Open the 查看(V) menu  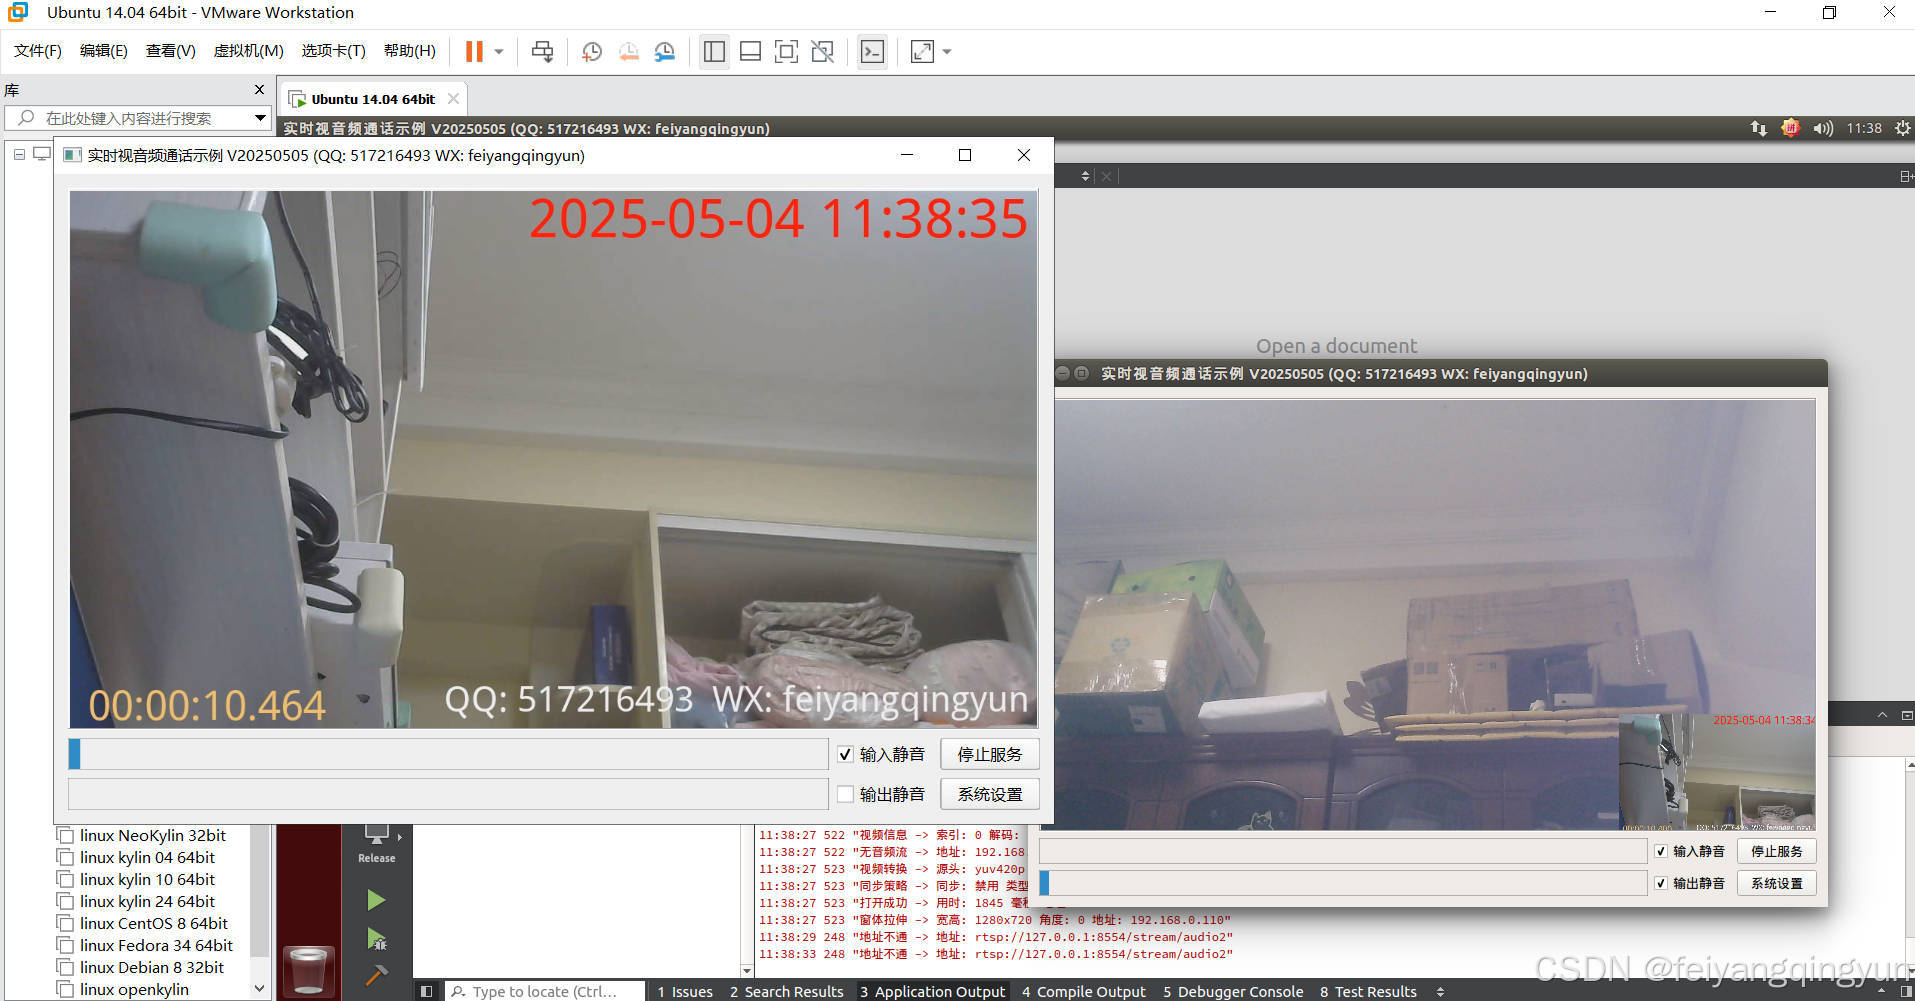(x=171, y=50)
